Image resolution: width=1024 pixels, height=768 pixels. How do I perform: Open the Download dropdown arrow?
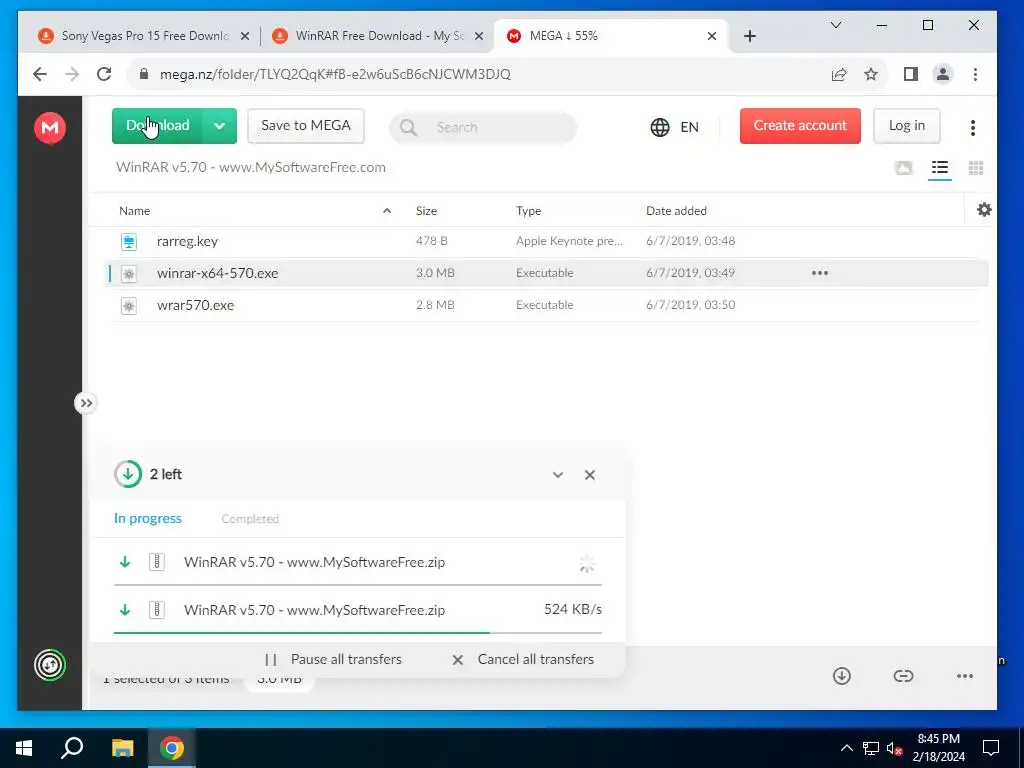pyautogui.click(x=219, y=125)
